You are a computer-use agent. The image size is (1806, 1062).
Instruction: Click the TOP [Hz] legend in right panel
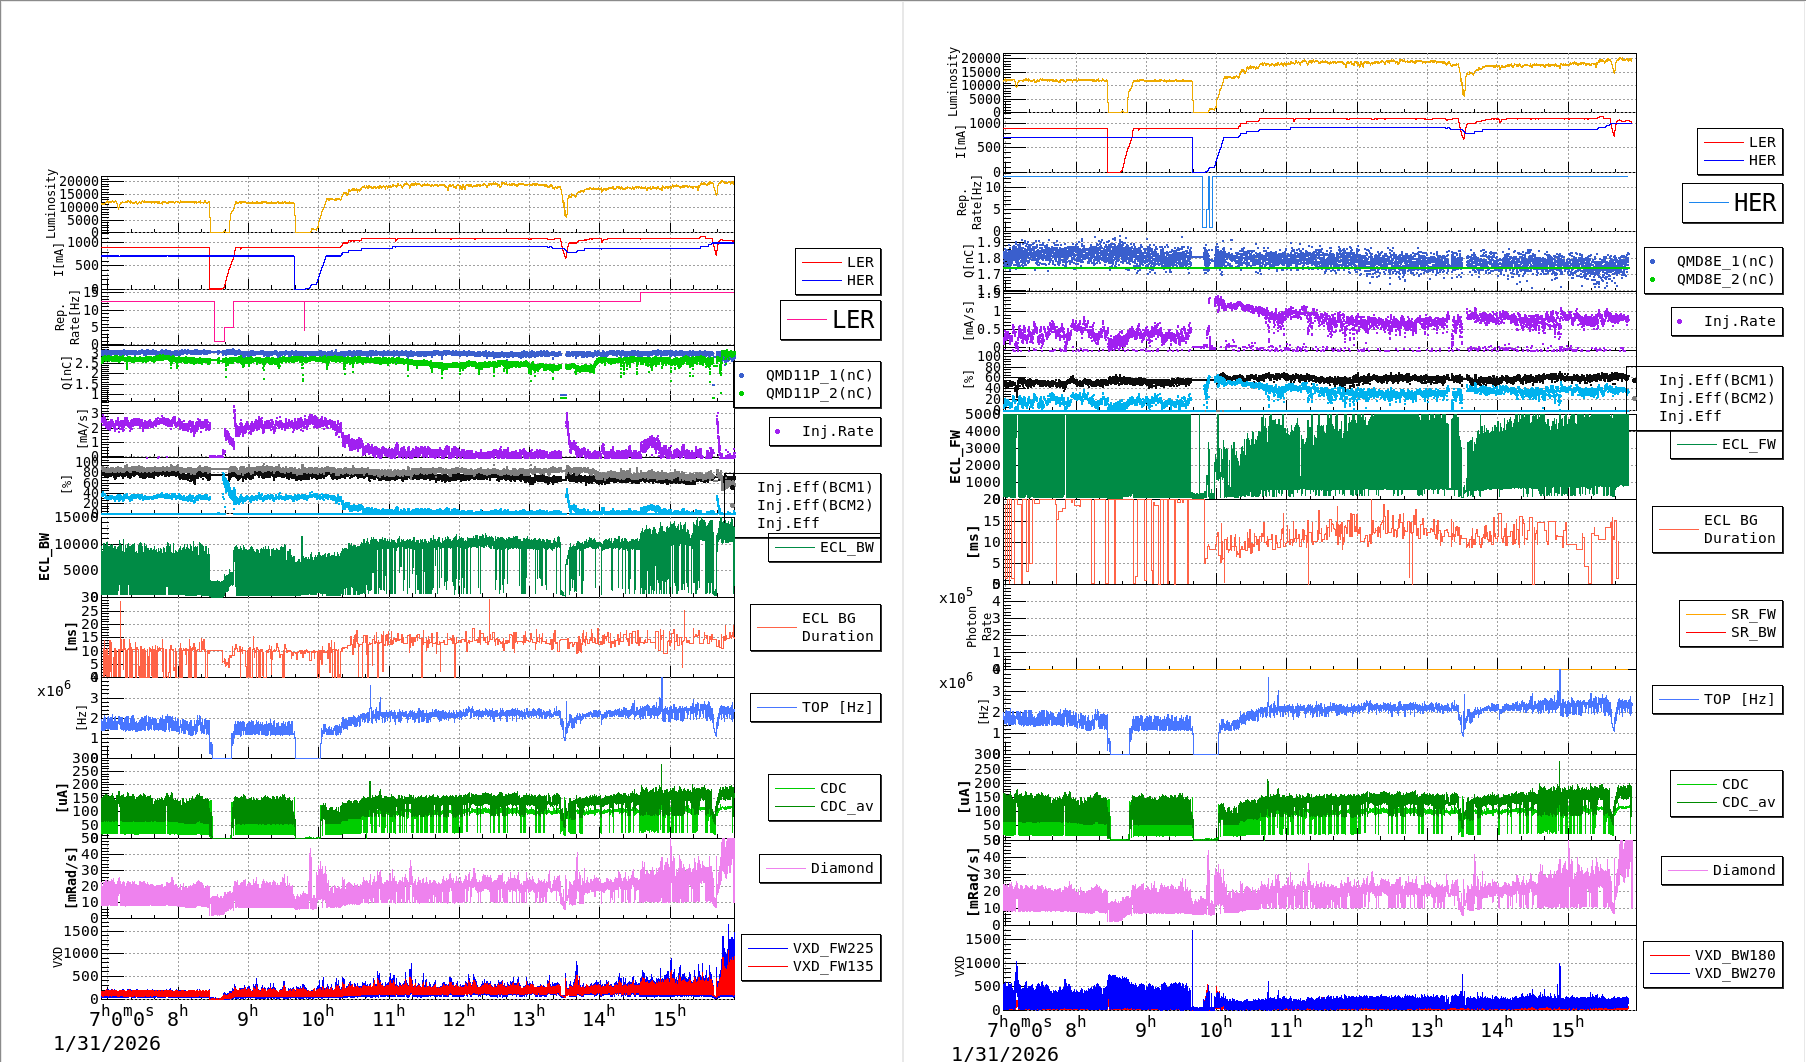[1716, 699]
